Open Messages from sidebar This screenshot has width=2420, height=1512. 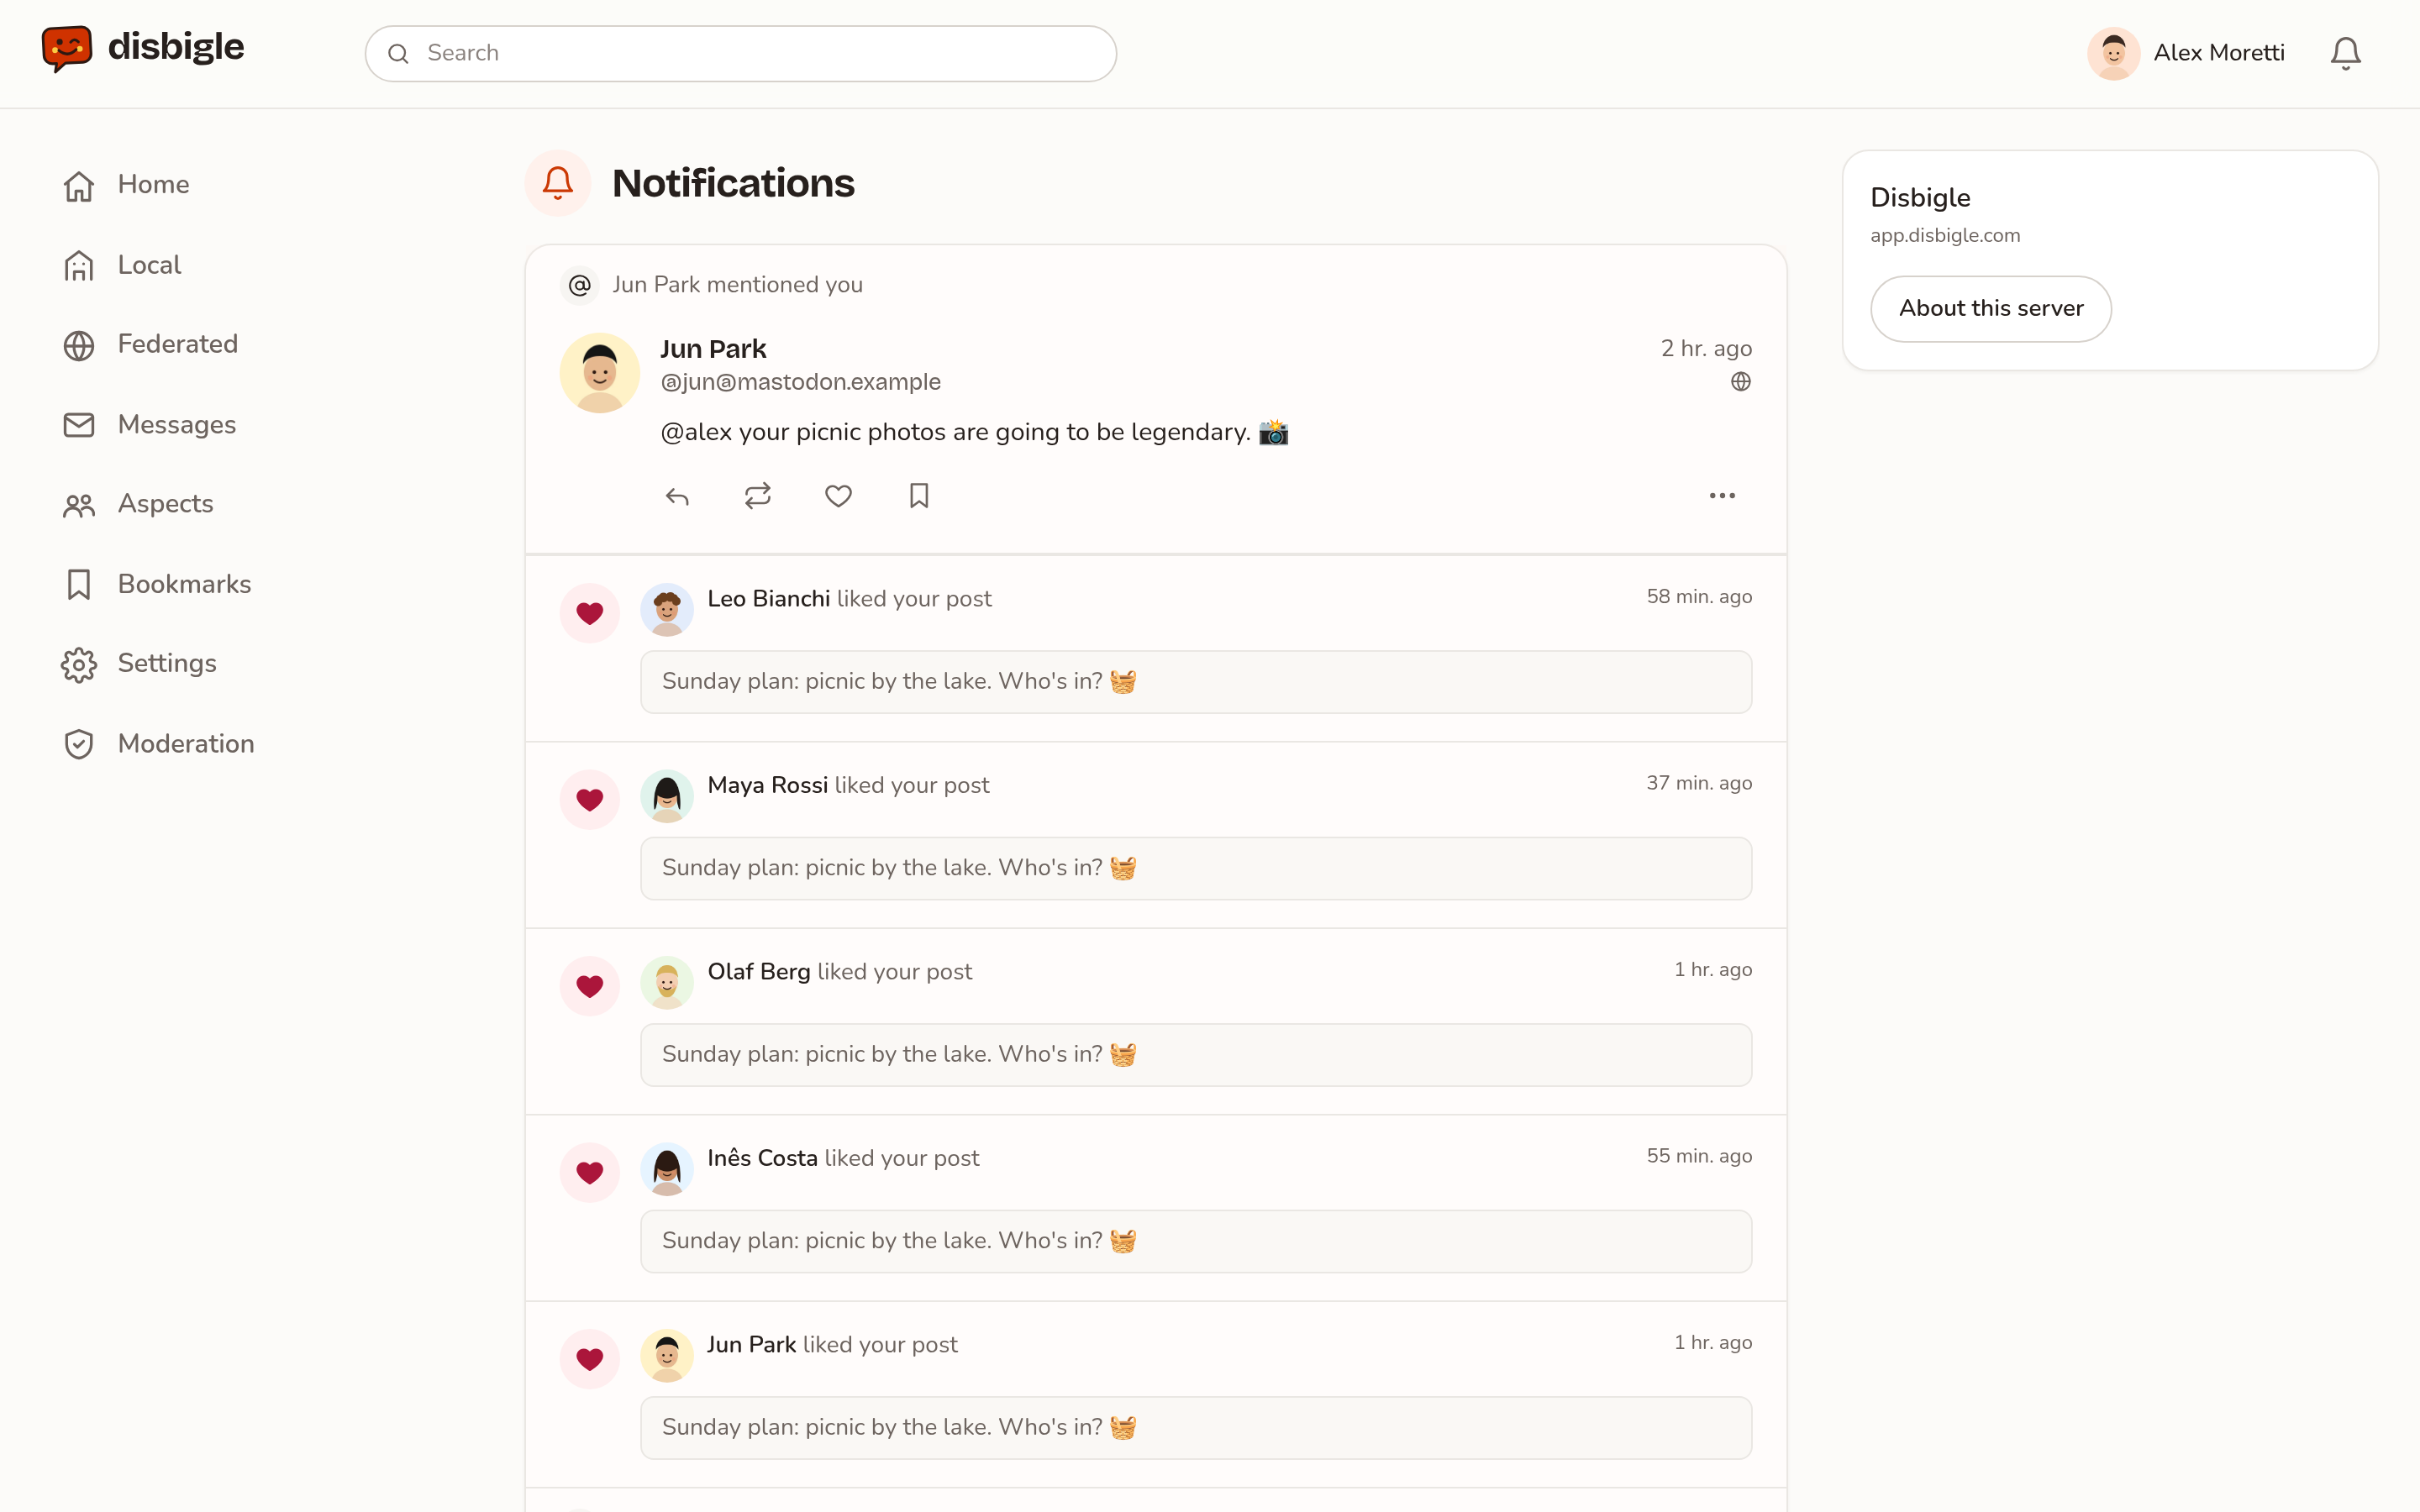point(149,425)
